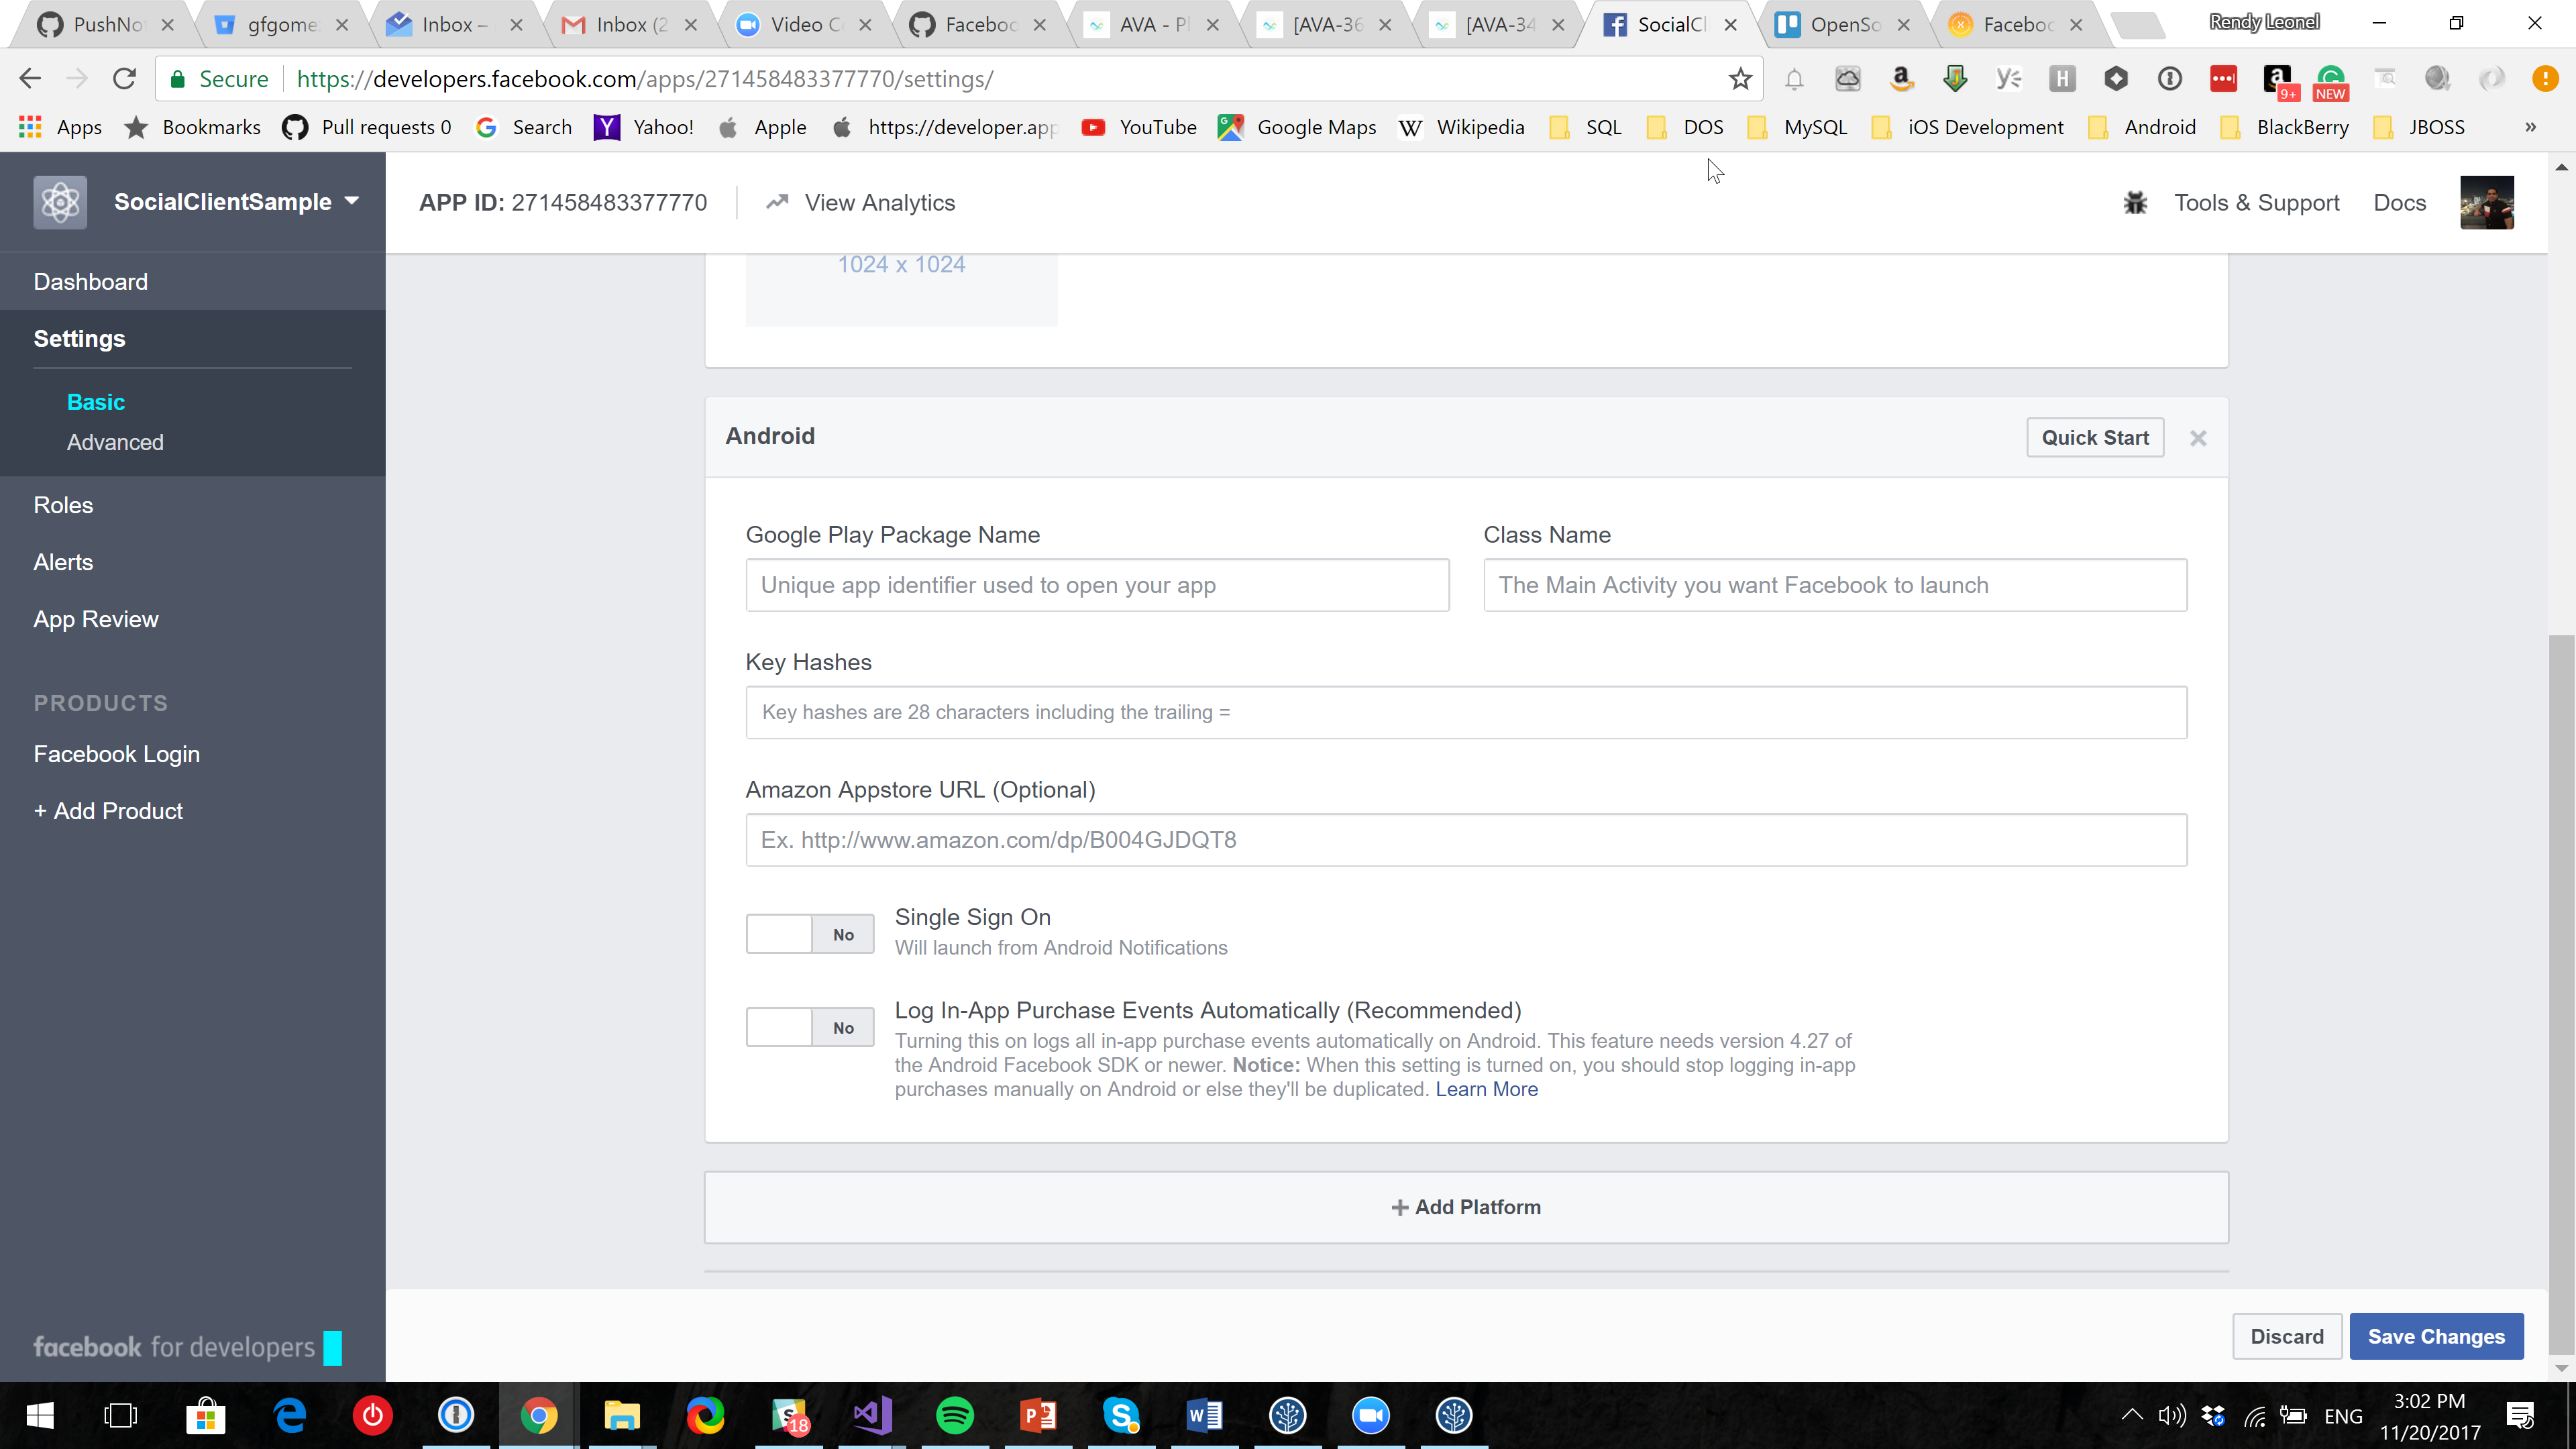The height and width of the screenshot is (1449, 2576).
Task: Click the Key Hashes input field
Action: click(1465, 712)
